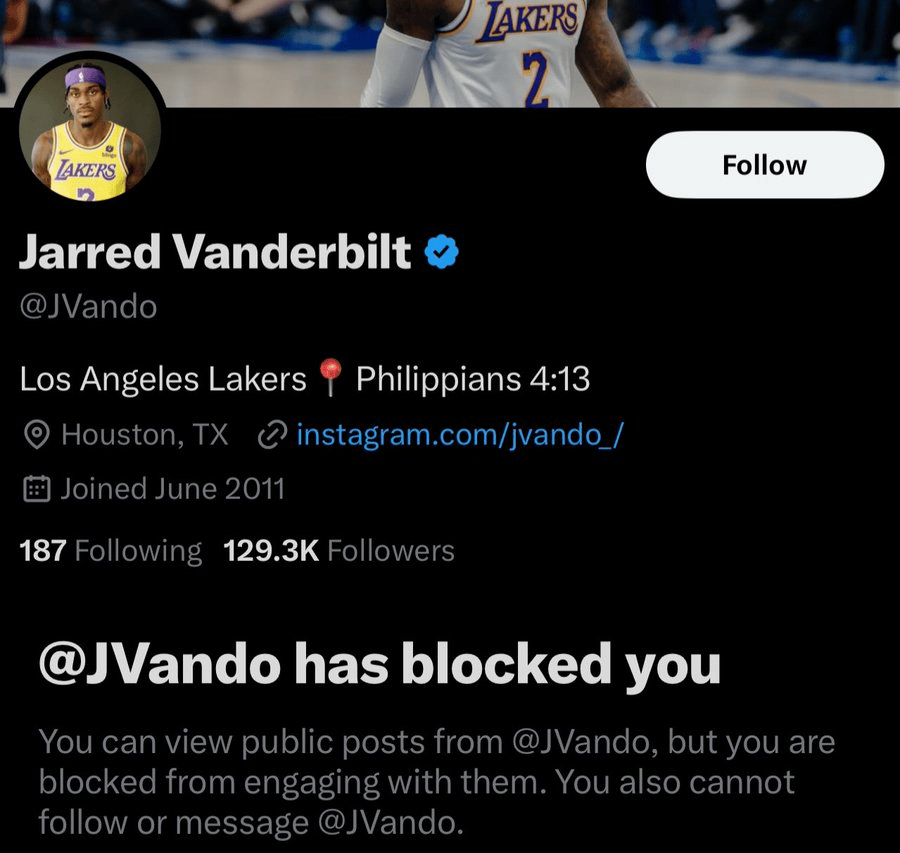This screenshot has width=900, height=853.
Task: Click the blue verified checkmark badge
Action: [441, 251]
